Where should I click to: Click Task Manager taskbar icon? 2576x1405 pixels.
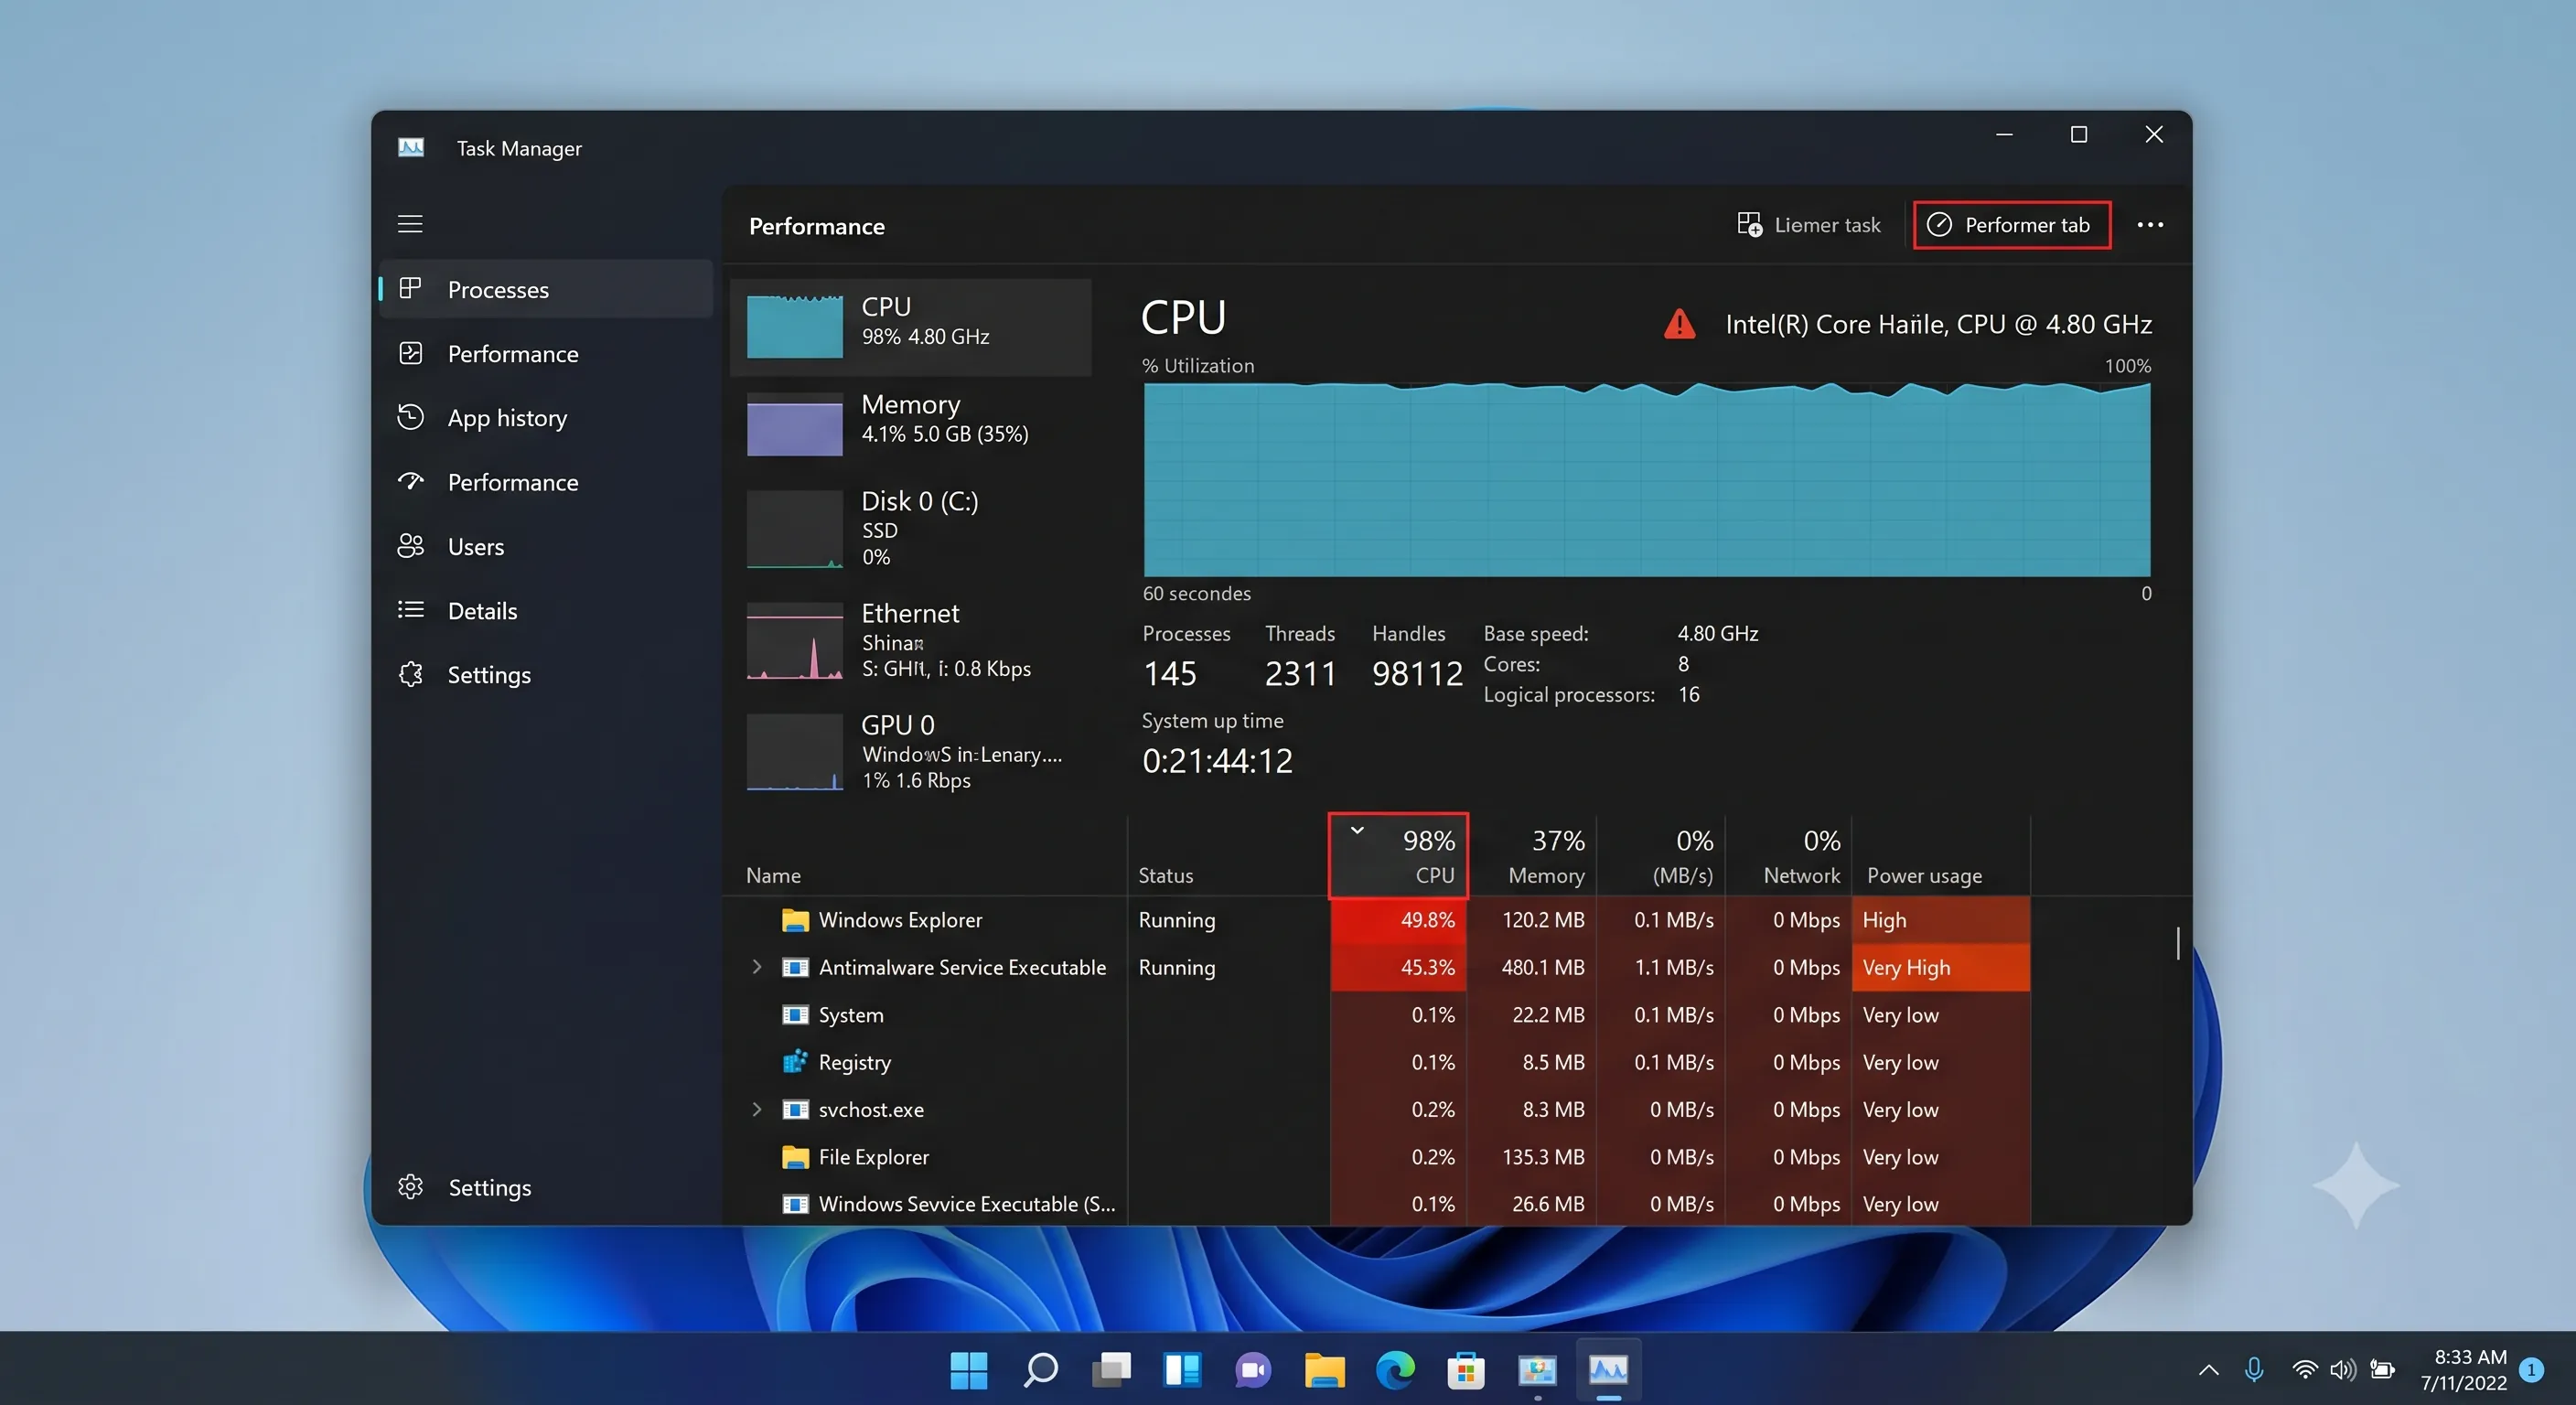pos(1608,1369)
